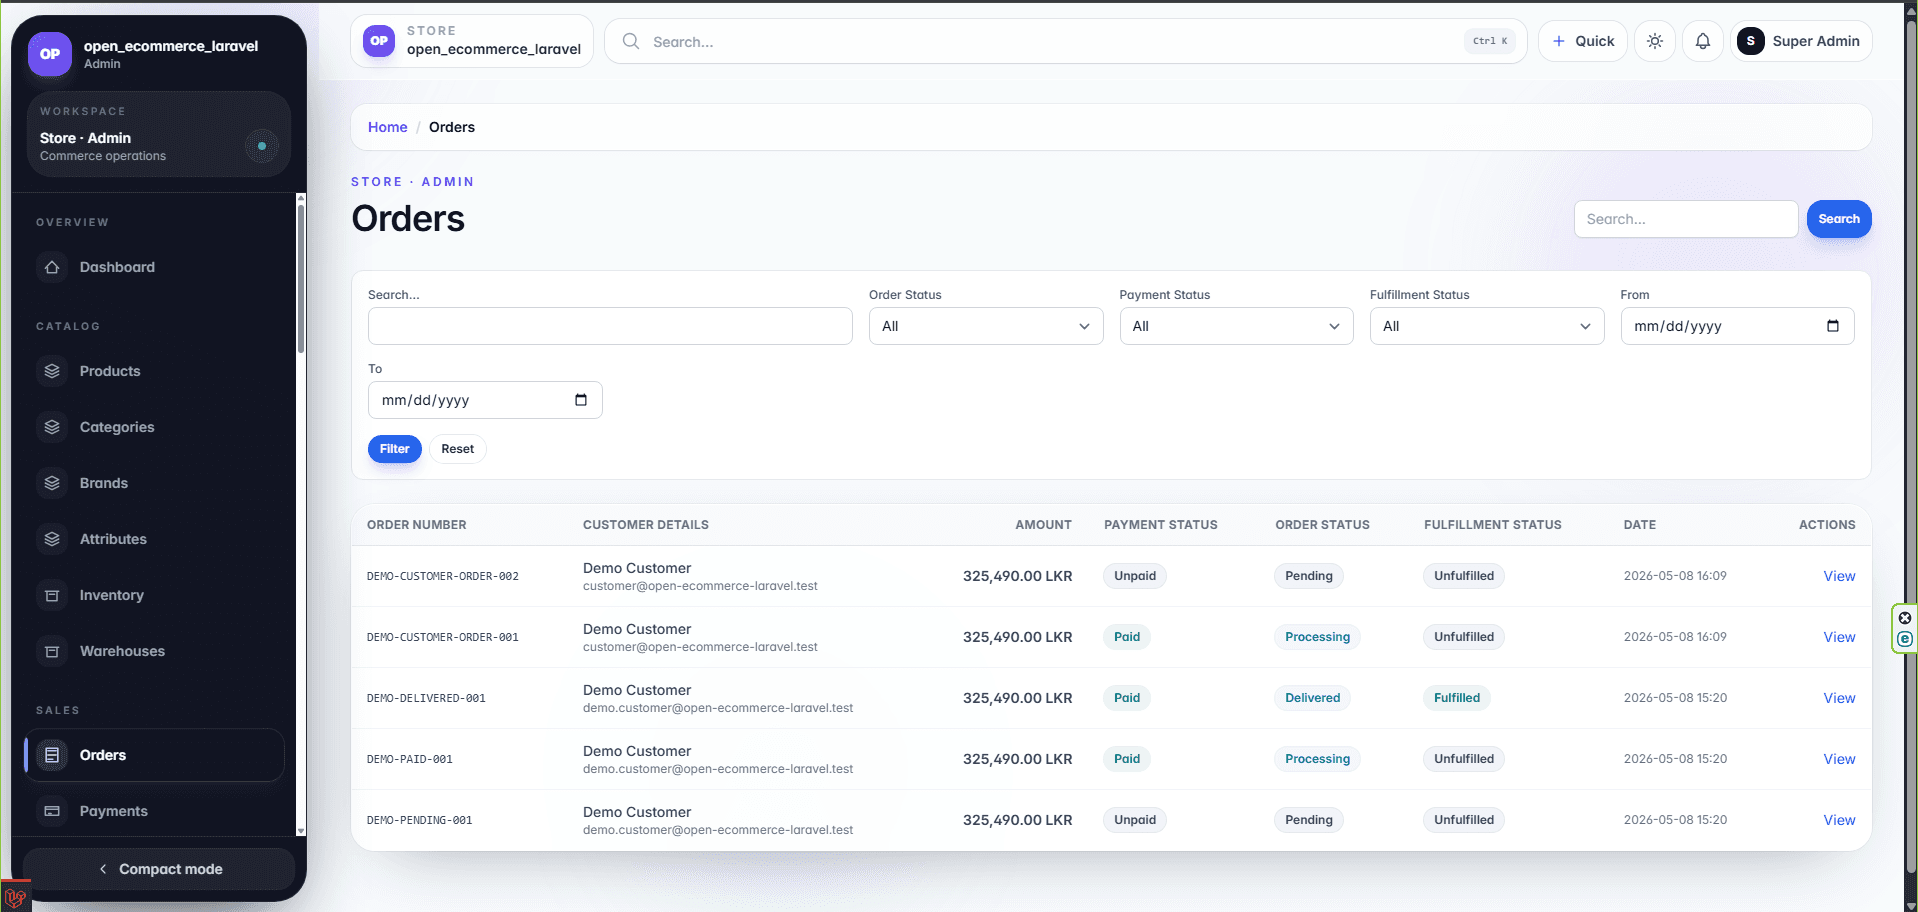Viewport: 1918px width, 912px height.
Task: Click the Unpaid badge for DEMO-CUSTOMER-ORDER-002
Action: click(x=1135, y=576)
